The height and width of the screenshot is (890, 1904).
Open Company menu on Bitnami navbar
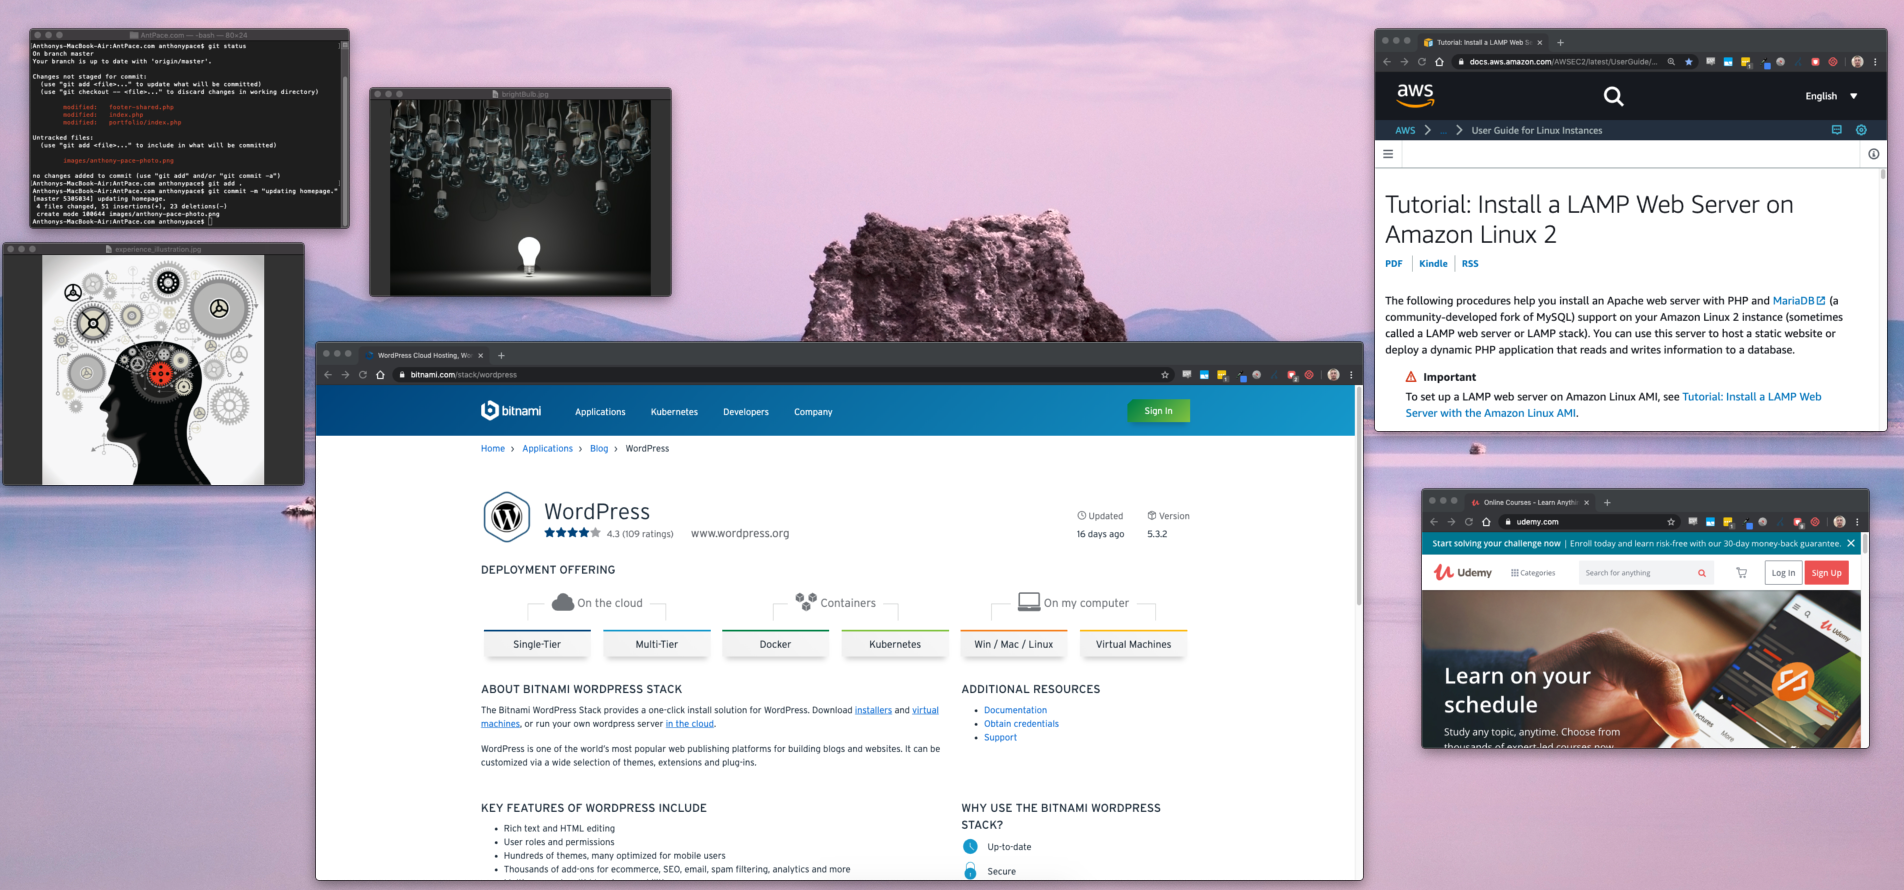[x=813, y=412]
